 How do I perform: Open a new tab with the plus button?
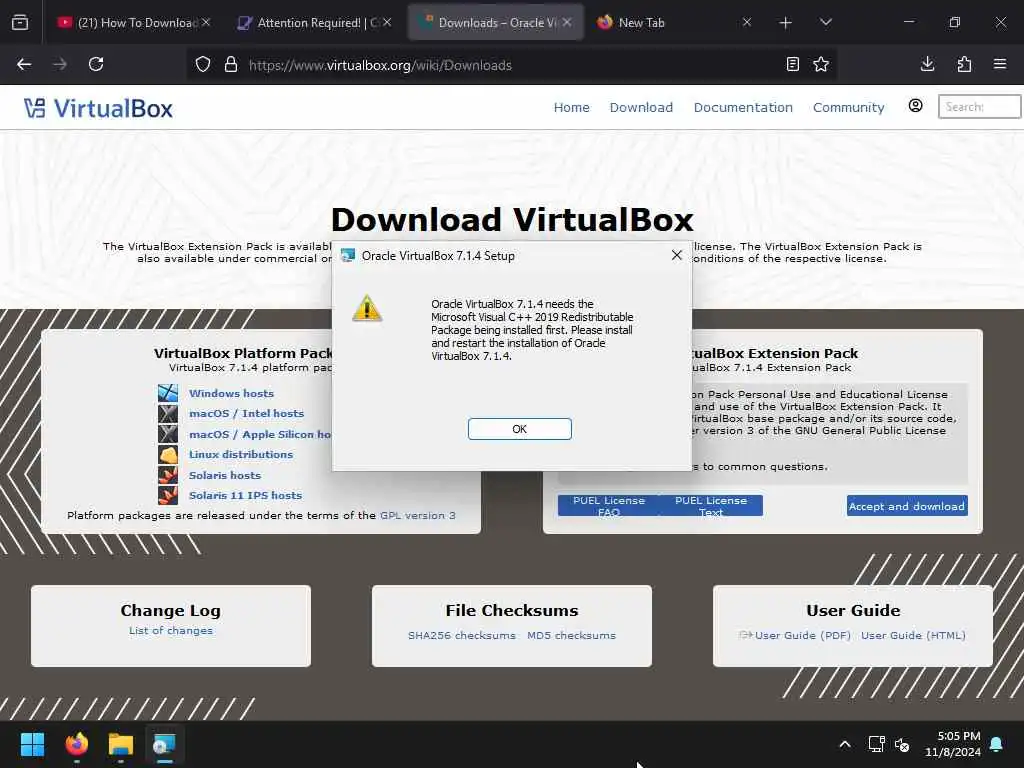click(x=786, y=22)
